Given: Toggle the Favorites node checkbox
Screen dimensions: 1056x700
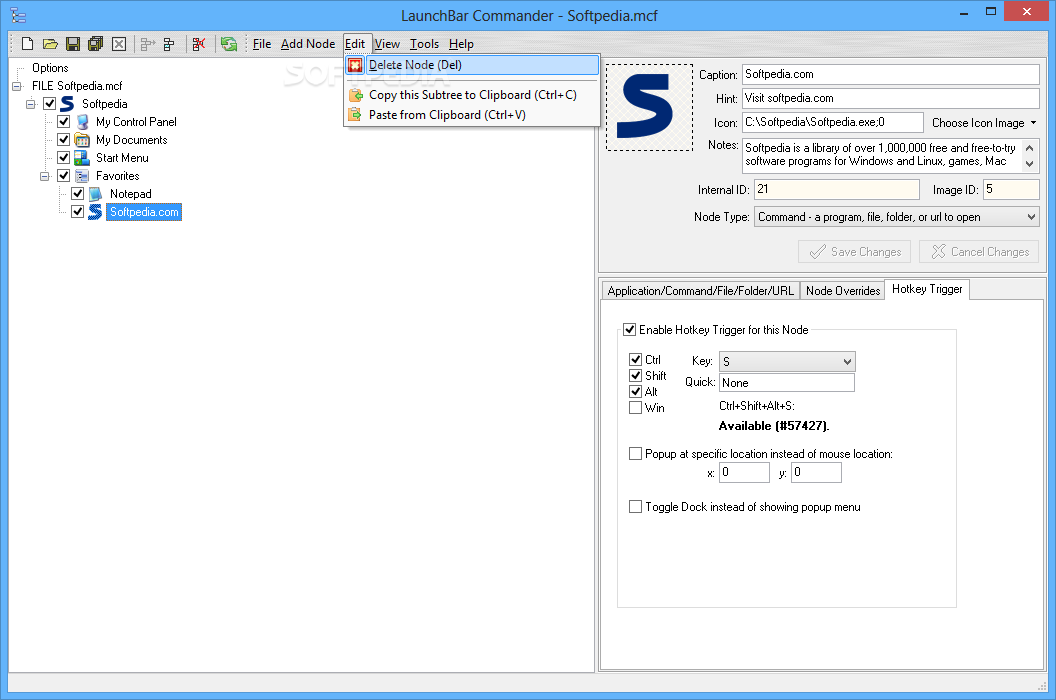Looking at the screenshot, I should [63, 176].
